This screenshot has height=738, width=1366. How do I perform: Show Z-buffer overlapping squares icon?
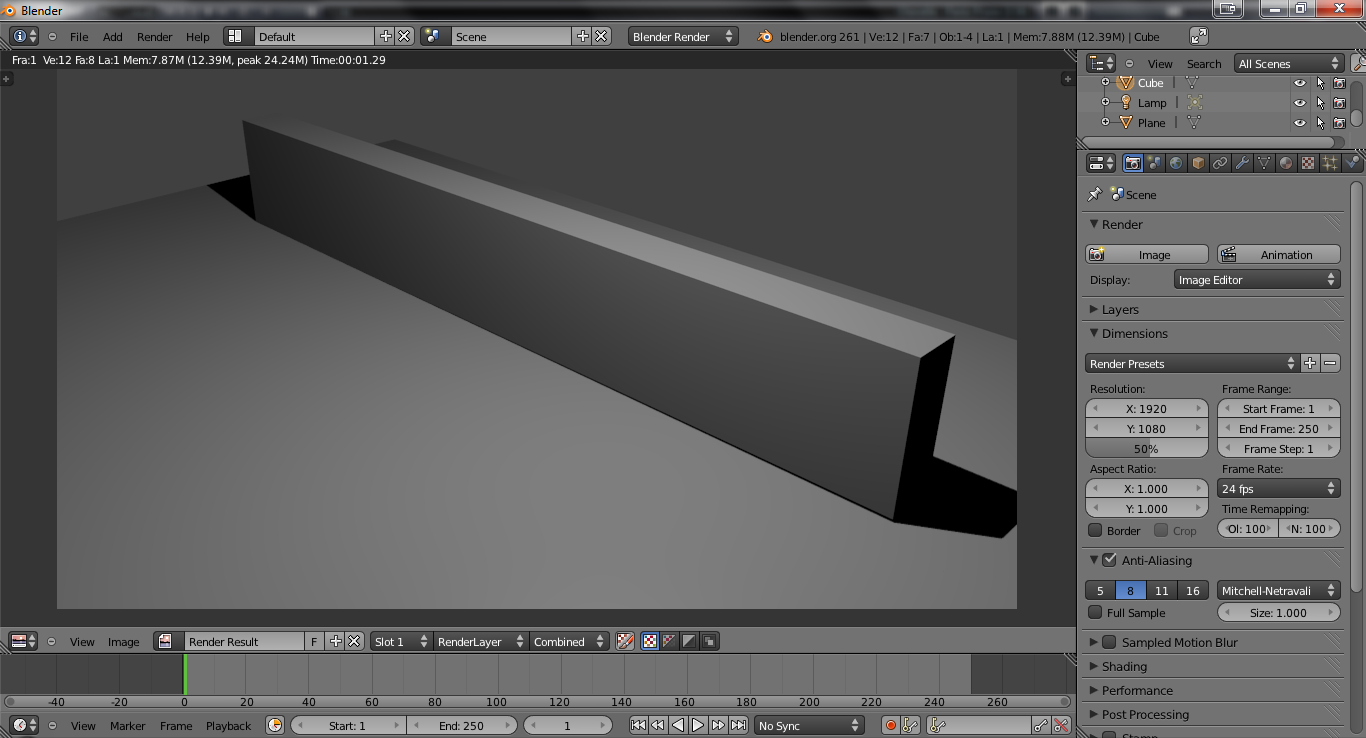point(710,641)
